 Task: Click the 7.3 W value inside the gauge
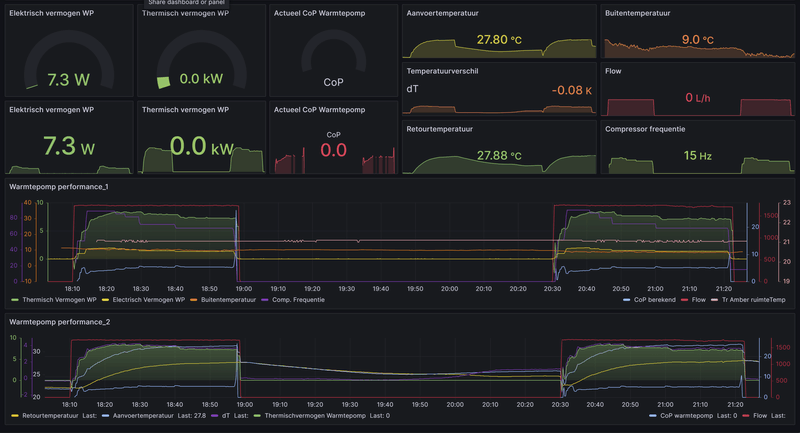tap(68, 80)
